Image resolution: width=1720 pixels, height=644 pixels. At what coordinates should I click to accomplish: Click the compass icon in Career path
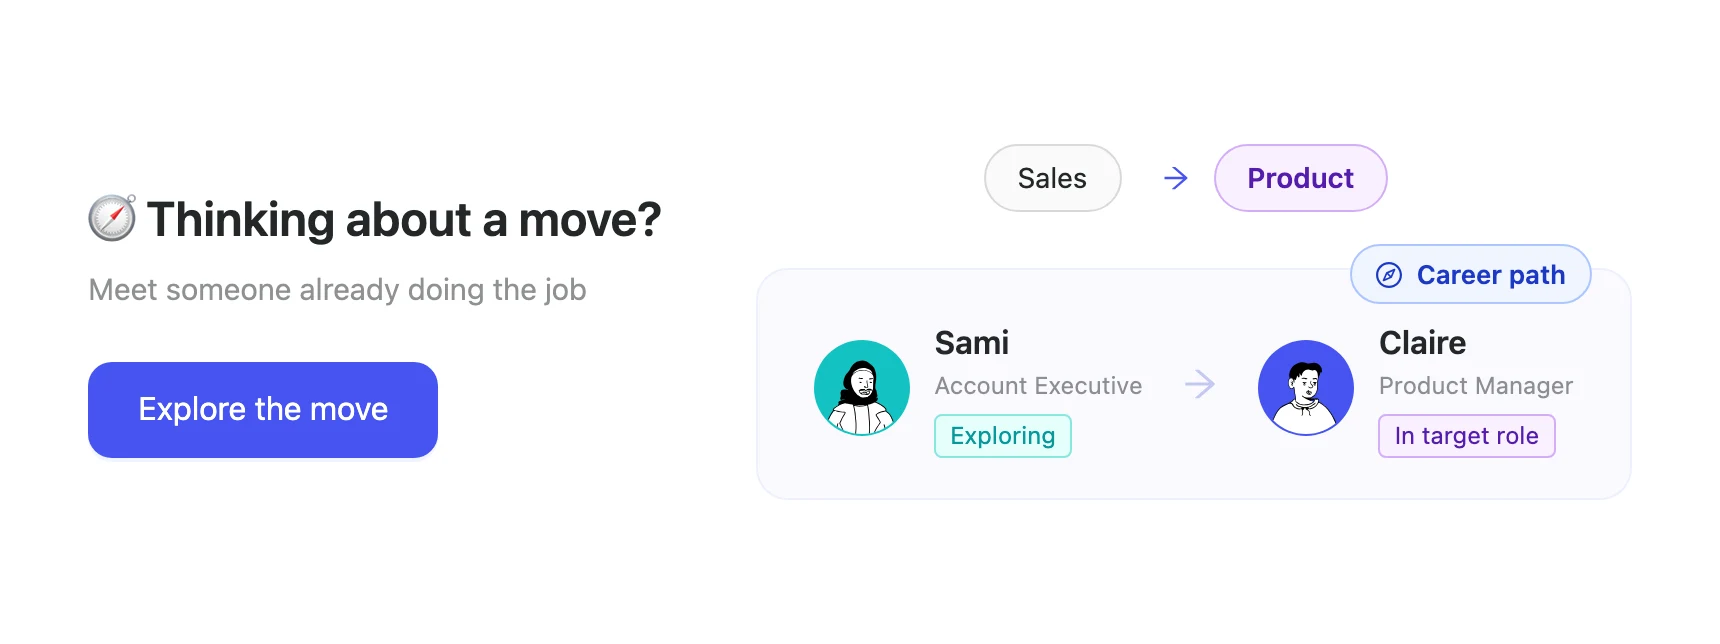coord(1389,275)
